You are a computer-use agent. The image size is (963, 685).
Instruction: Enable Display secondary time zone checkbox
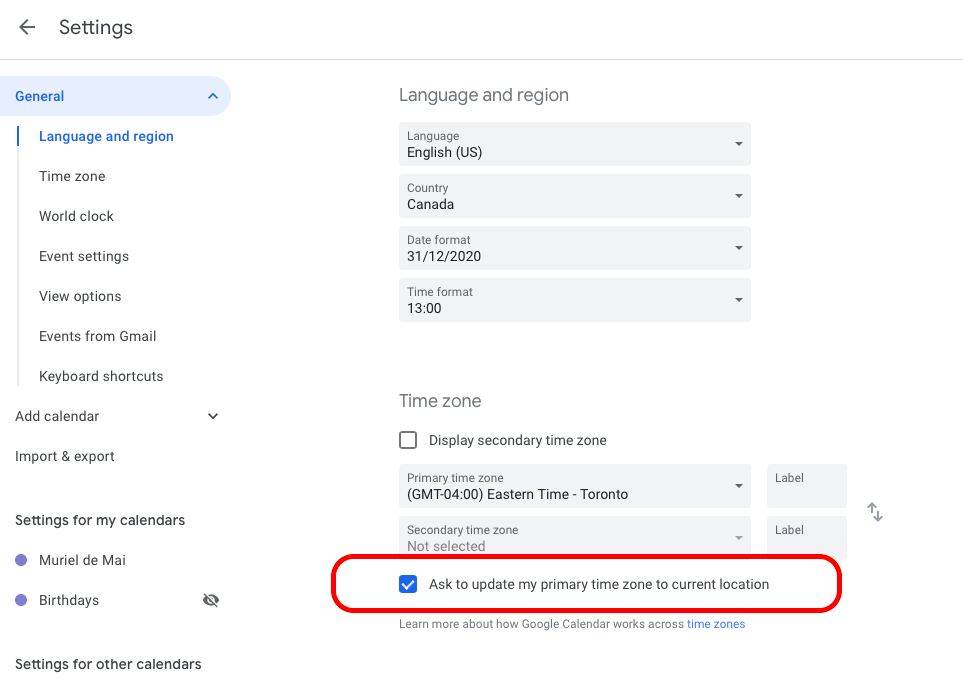coord(408,440)
